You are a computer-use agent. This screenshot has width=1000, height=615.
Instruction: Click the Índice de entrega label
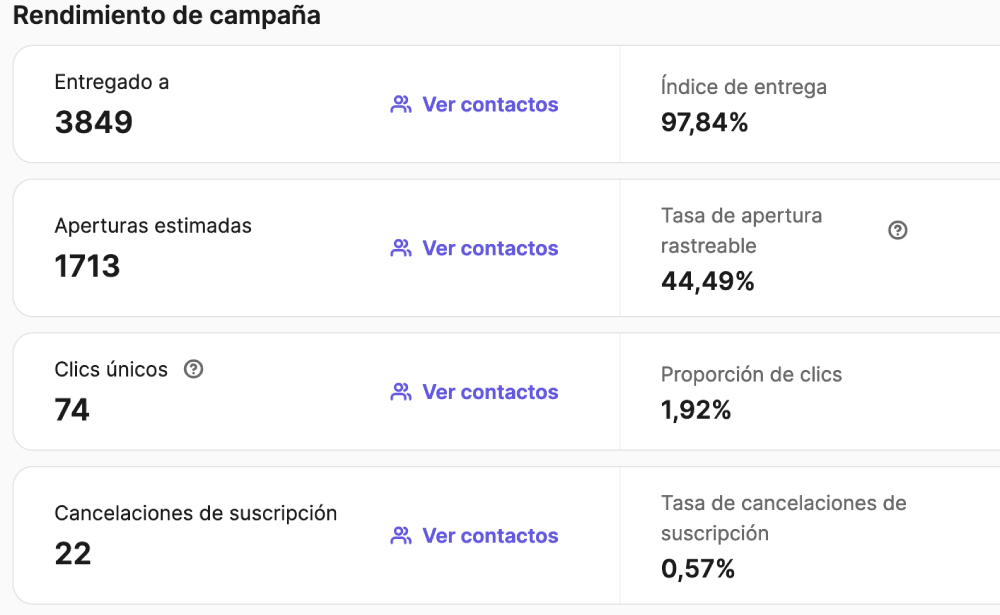click(744, 86)
